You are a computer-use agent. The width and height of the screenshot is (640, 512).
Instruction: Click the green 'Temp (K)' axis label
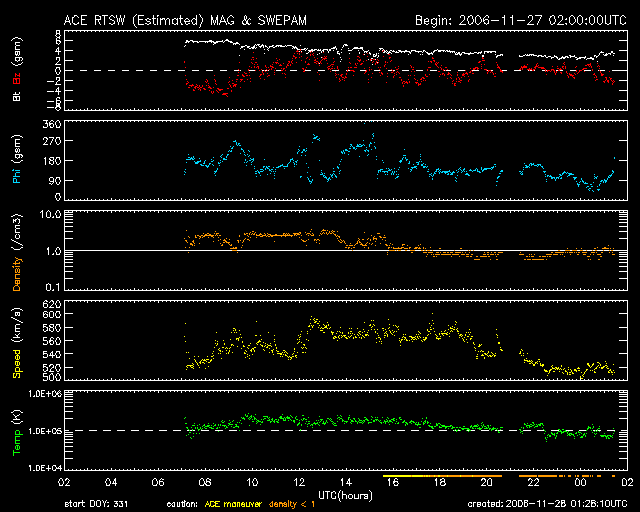17,432
